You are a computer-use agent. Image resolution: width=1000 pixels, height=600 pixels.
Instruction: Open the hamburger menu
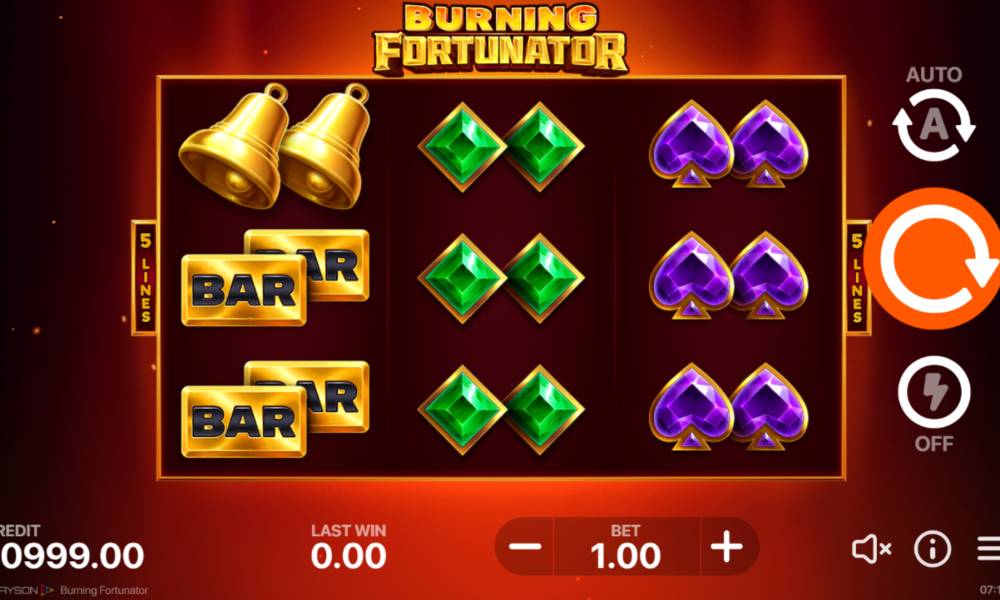(989, 548)
